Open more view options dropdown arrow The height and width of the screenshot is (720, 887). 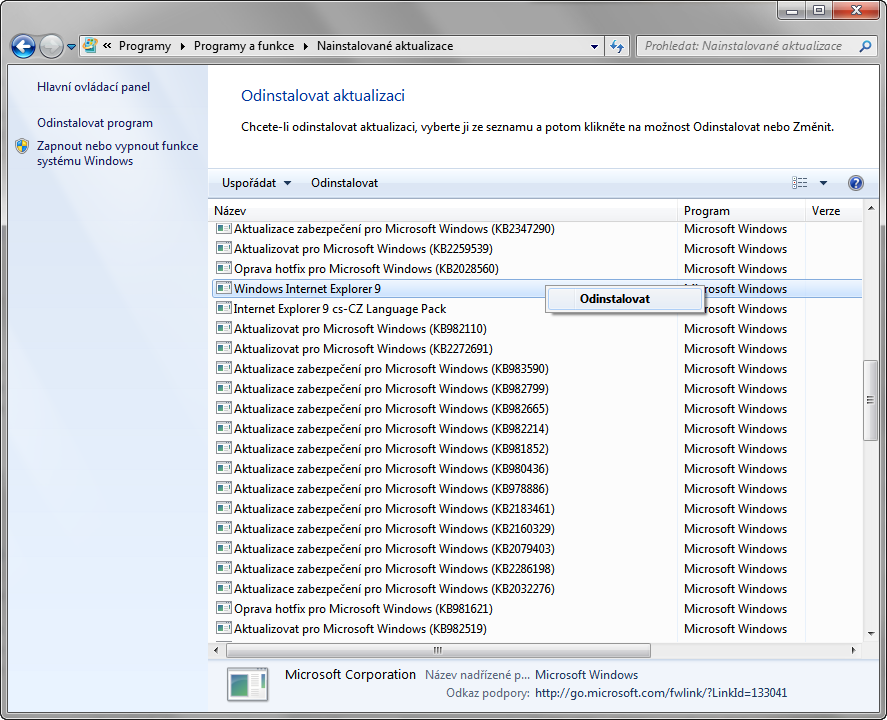point(824,183)
